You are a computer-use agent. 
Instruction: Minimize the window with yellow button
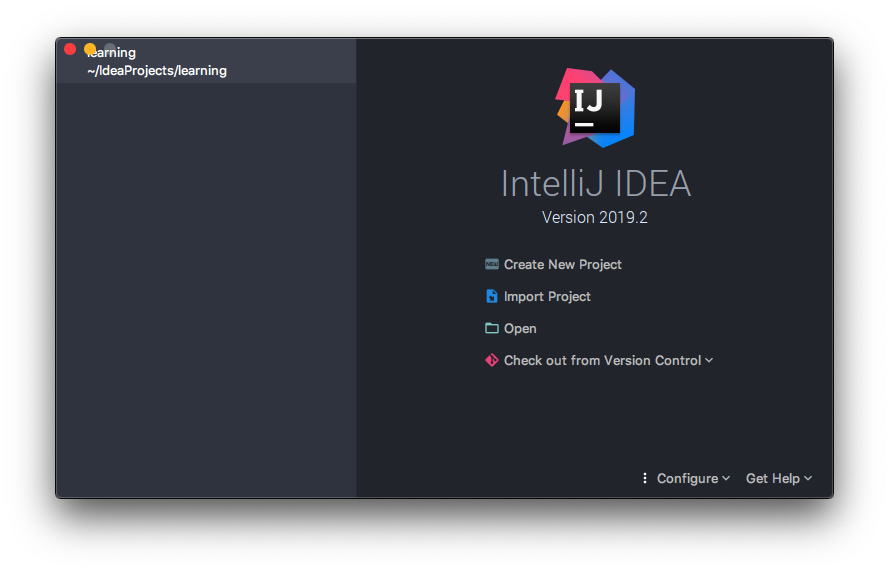point(90,49)
